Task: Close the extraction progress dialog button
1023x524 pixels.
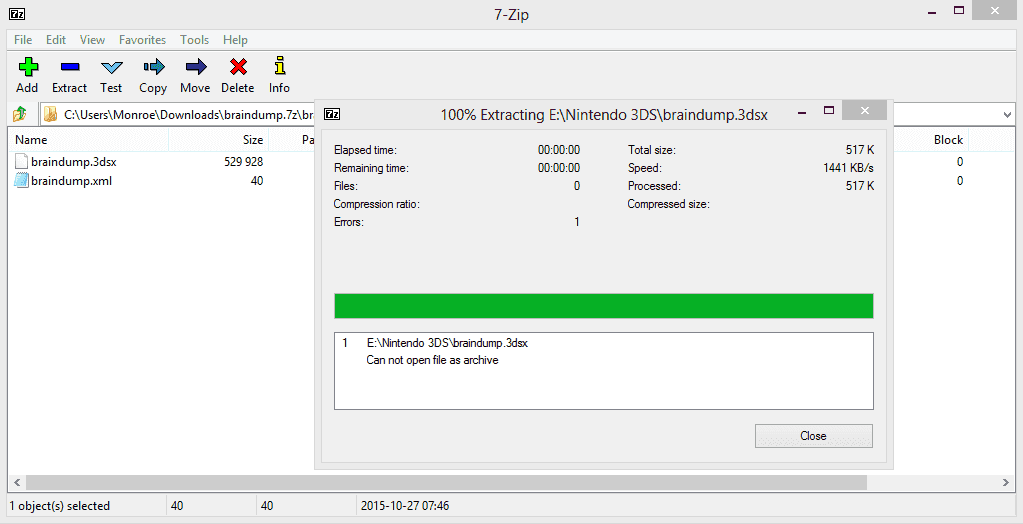Action: pyautogui.click(x=814, y=436)
